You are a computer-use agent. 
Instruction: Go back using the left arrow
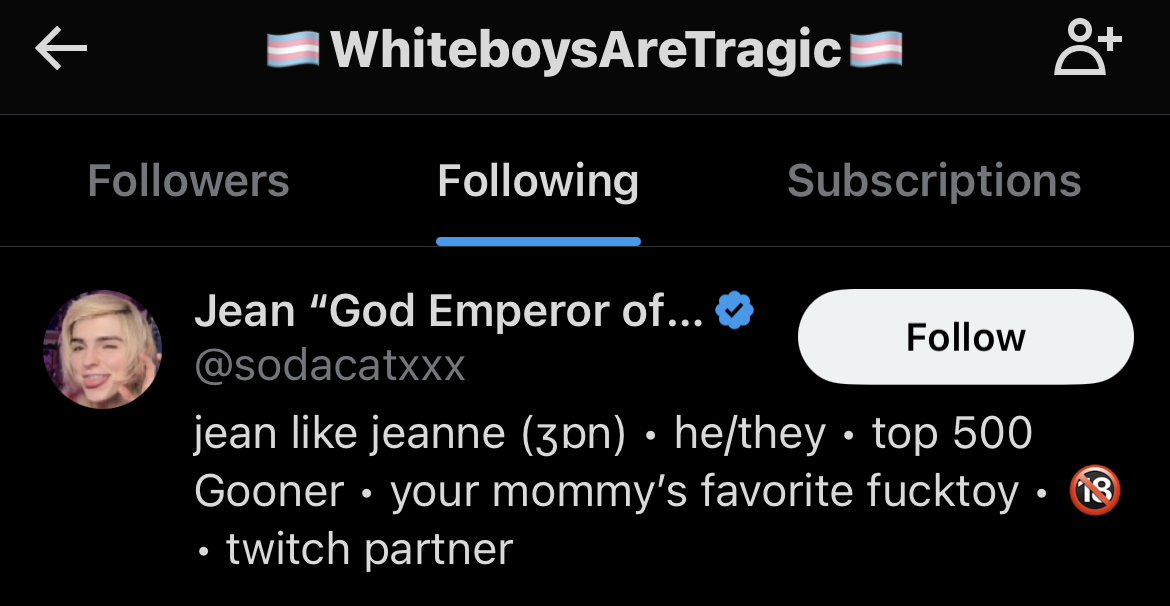(x=61, y=49)
